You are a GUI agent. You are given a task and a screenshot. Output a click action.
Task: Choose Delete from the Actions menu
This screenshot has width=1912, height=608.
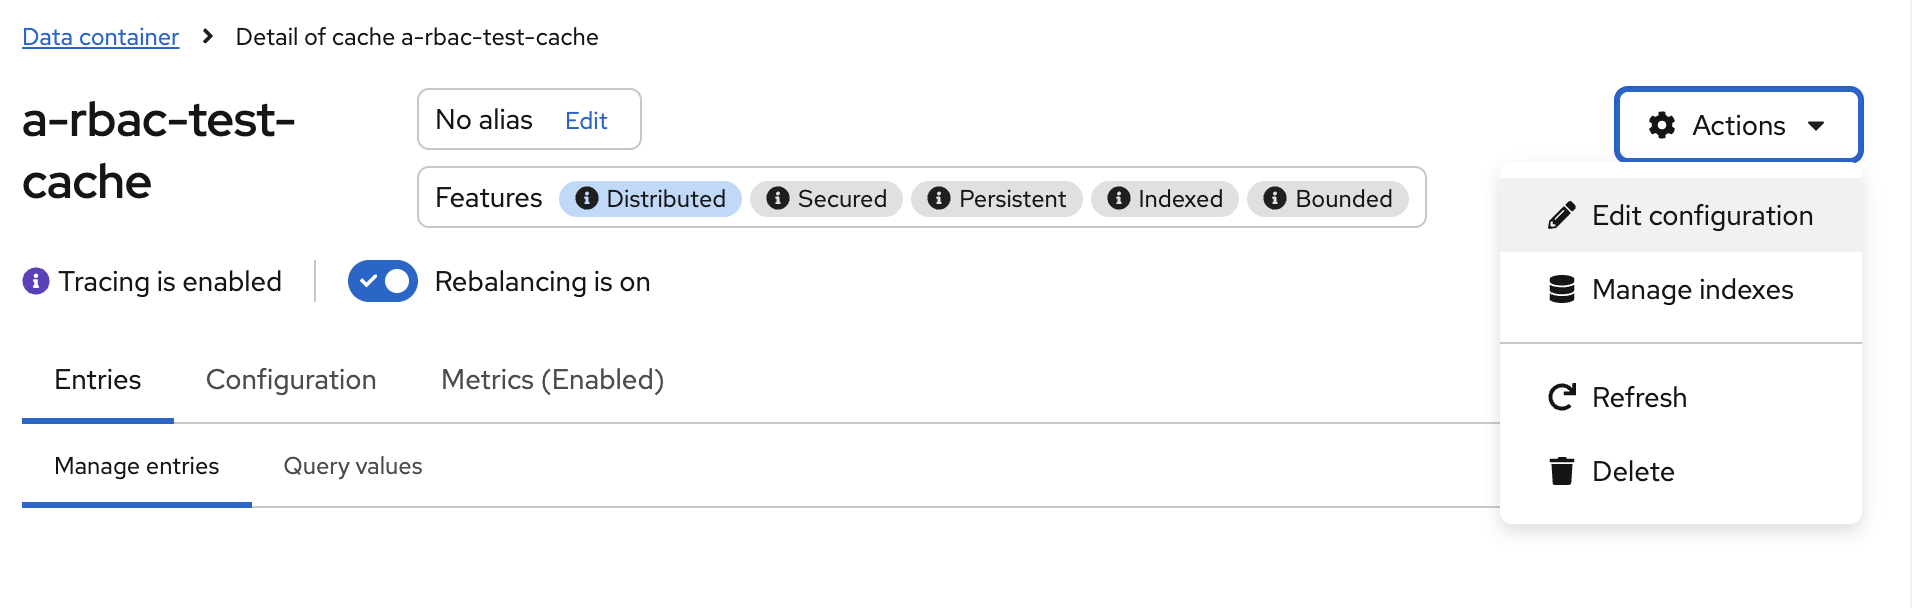[x=1633, y=471]
